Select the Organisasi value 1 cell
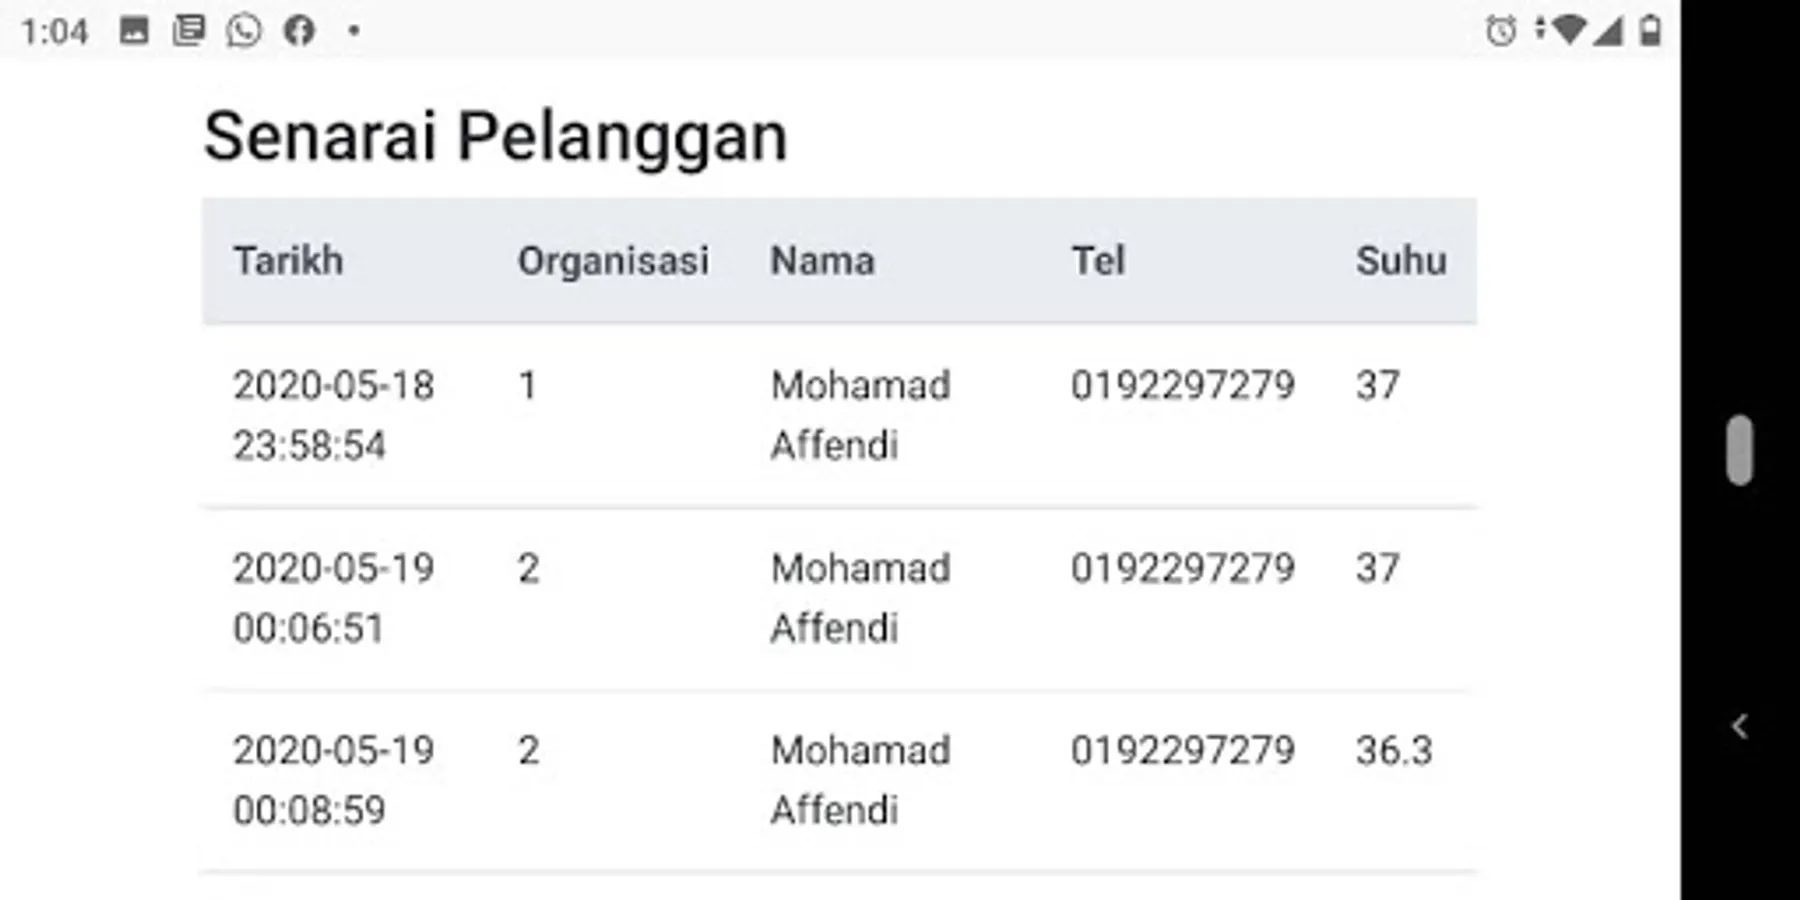This screenshot has width=1800, height=900. [528, 386]
